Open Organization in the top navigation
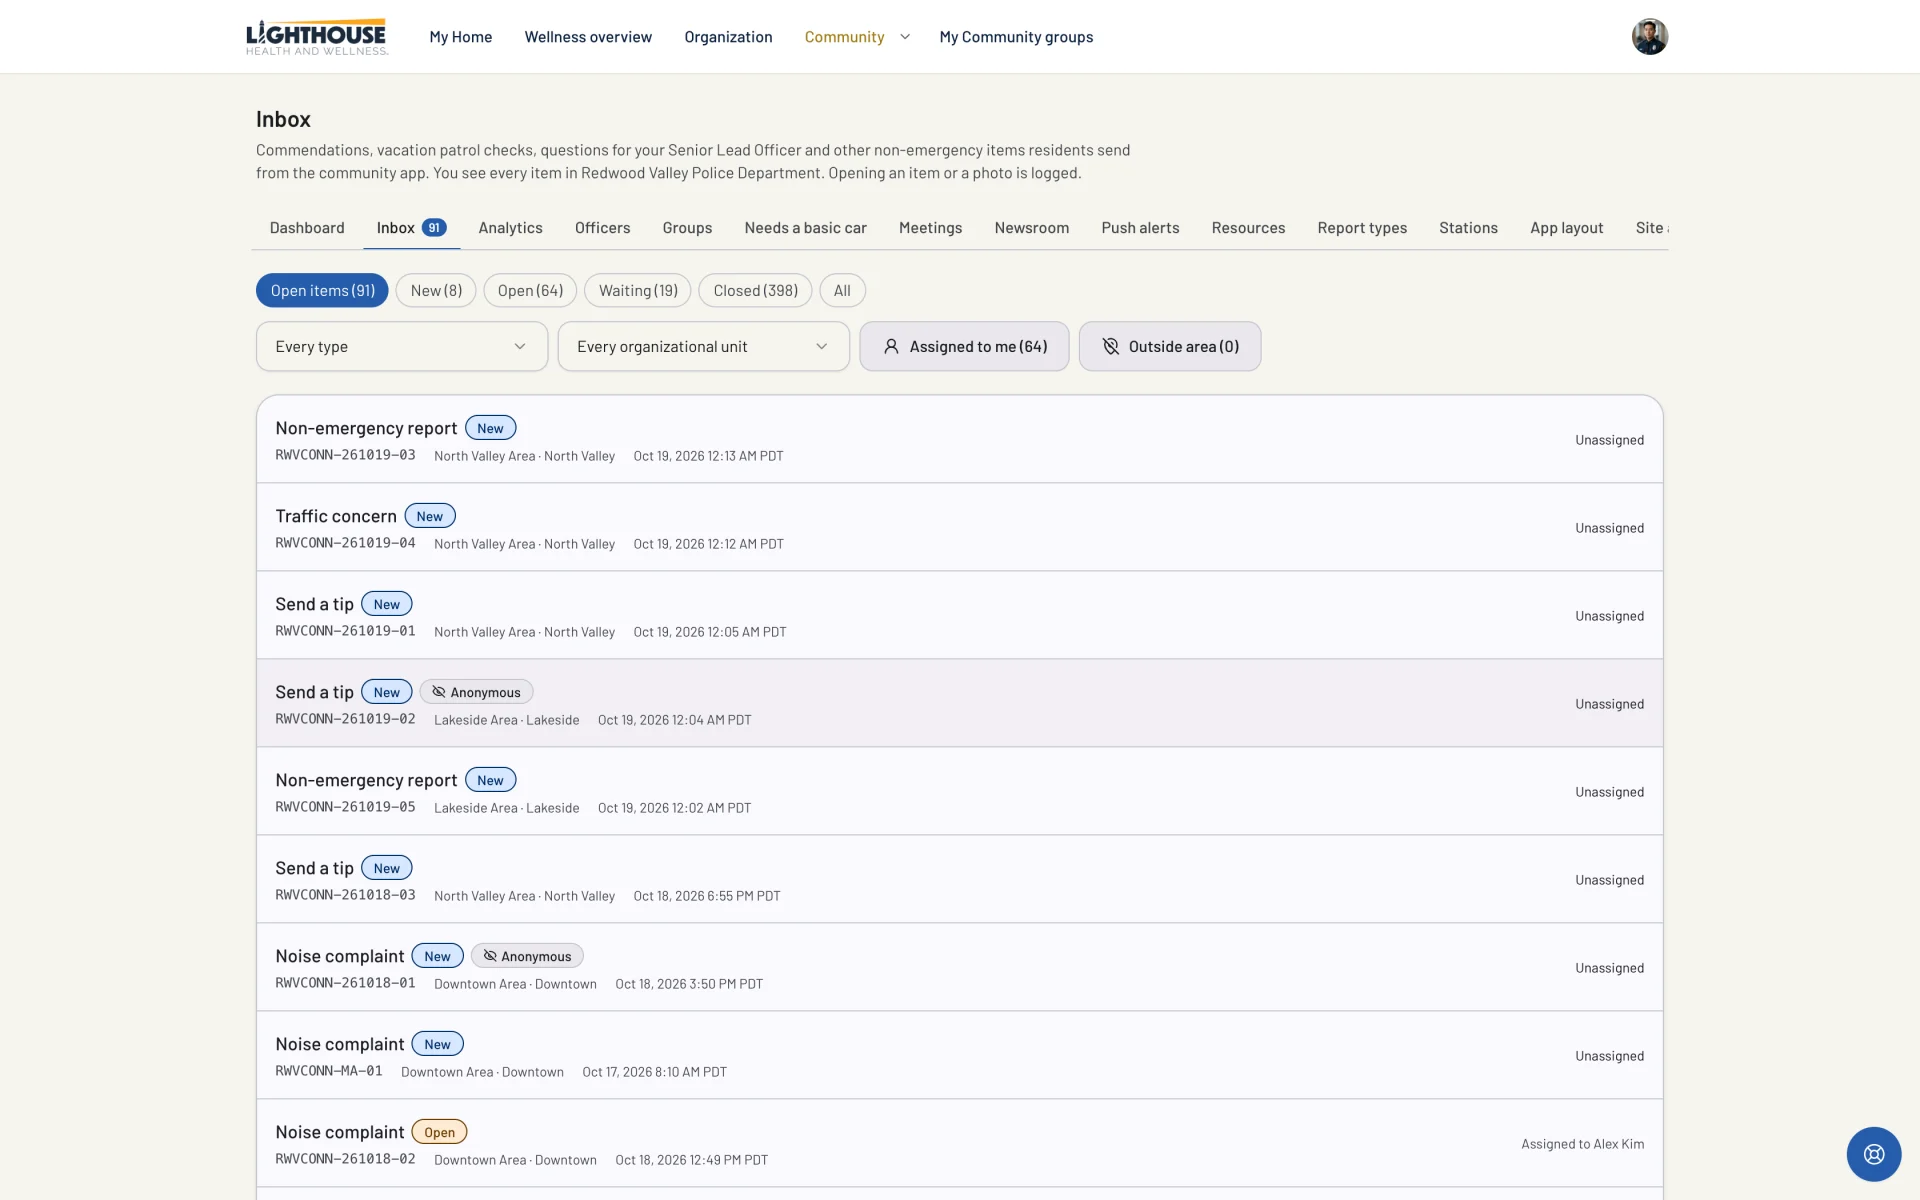The width and height of the screenshot is (1920, 1200). tap(728, 37)
